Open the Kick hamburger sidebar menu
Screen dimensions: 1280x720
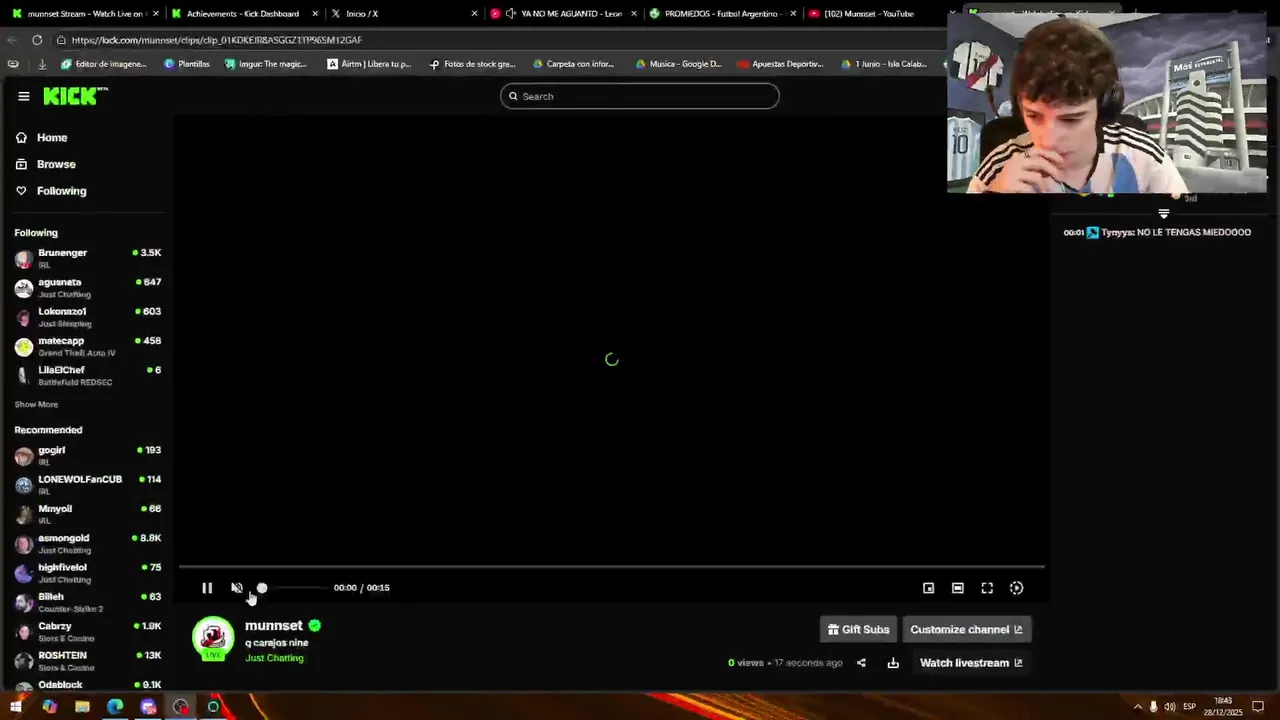click(x=23, y=96)
